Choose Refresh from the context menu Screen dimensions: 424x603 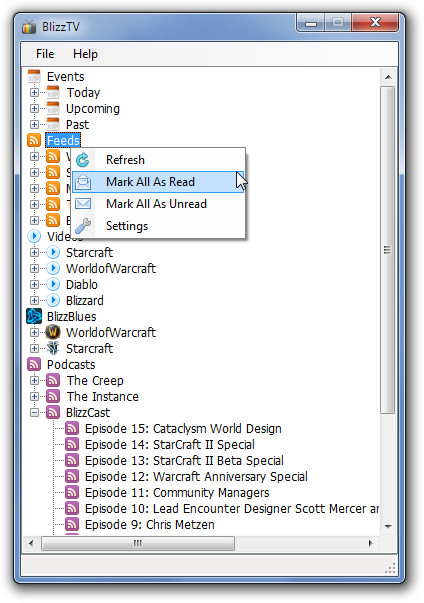click(x=159, y=160)
